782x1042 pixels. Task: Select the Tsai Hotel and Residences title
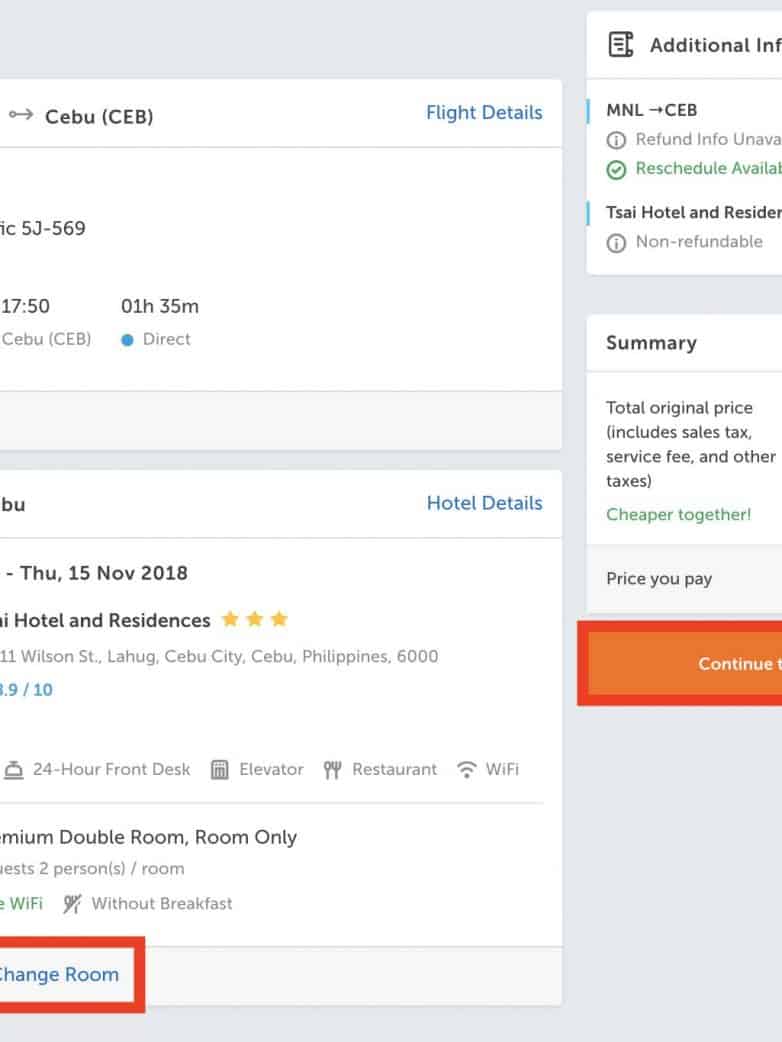point(105,621)
